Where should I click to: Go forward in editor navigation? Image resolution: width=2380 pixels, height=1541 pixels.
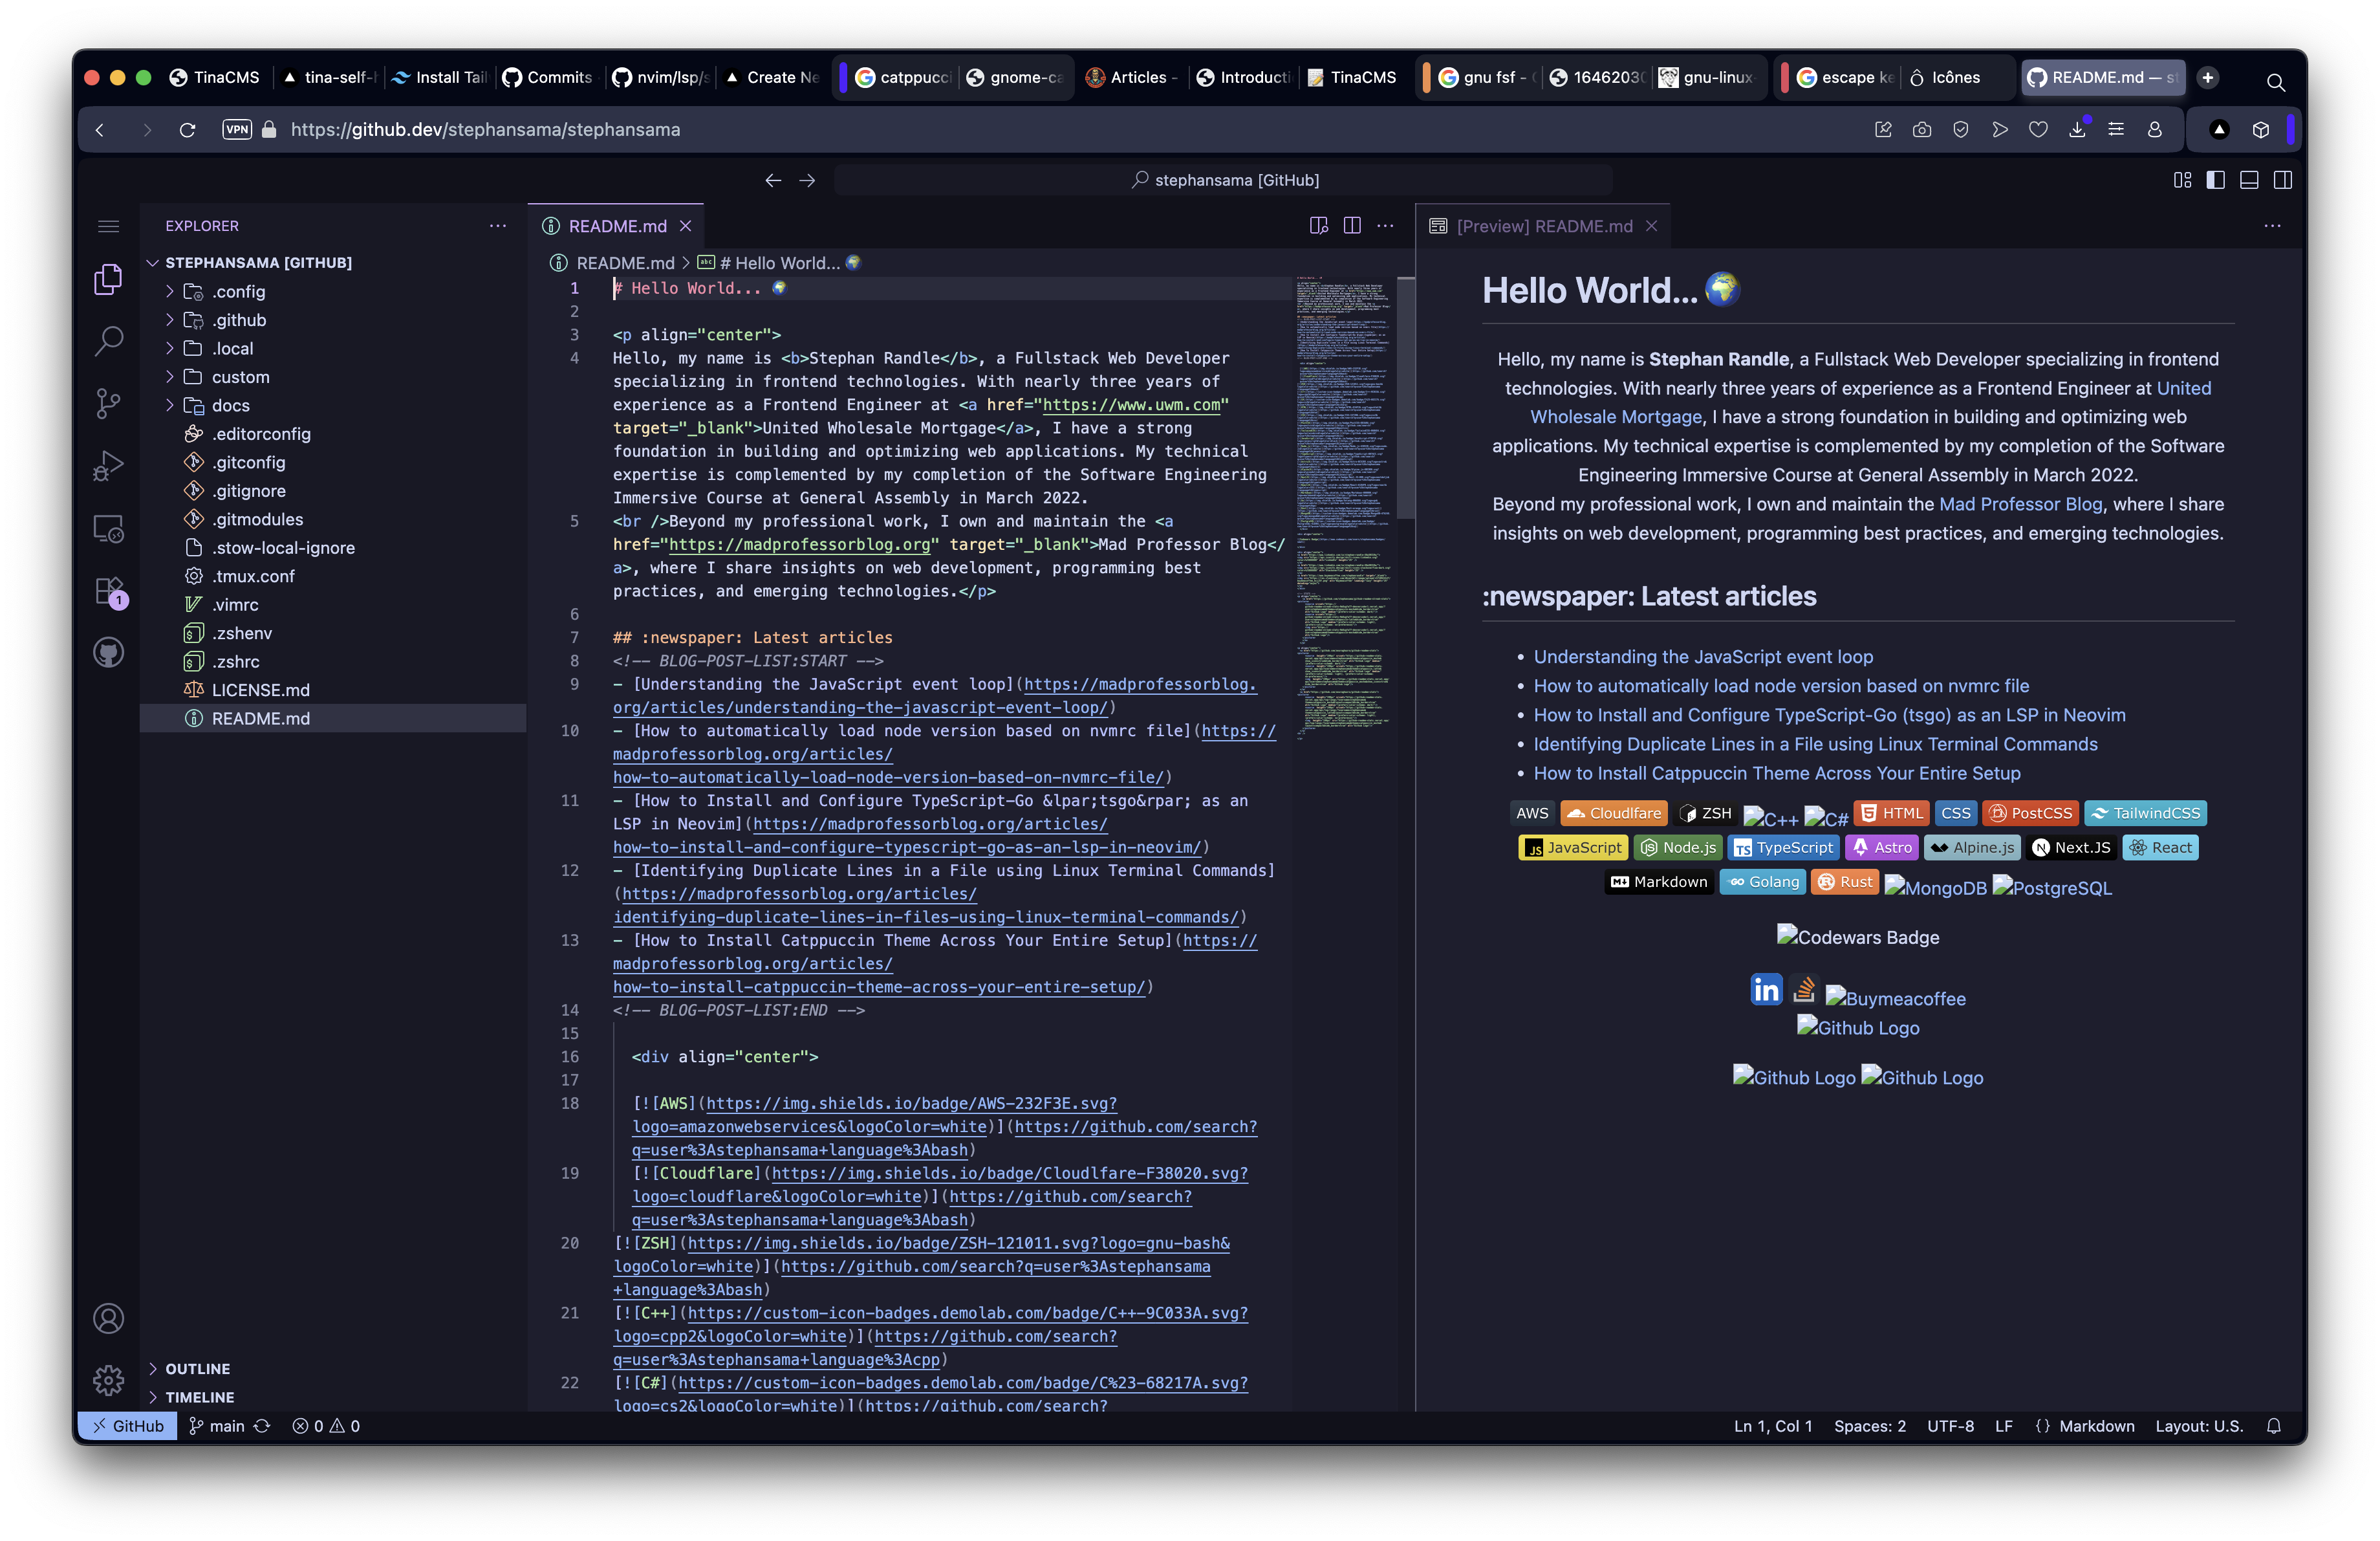(x=807, y=180)
